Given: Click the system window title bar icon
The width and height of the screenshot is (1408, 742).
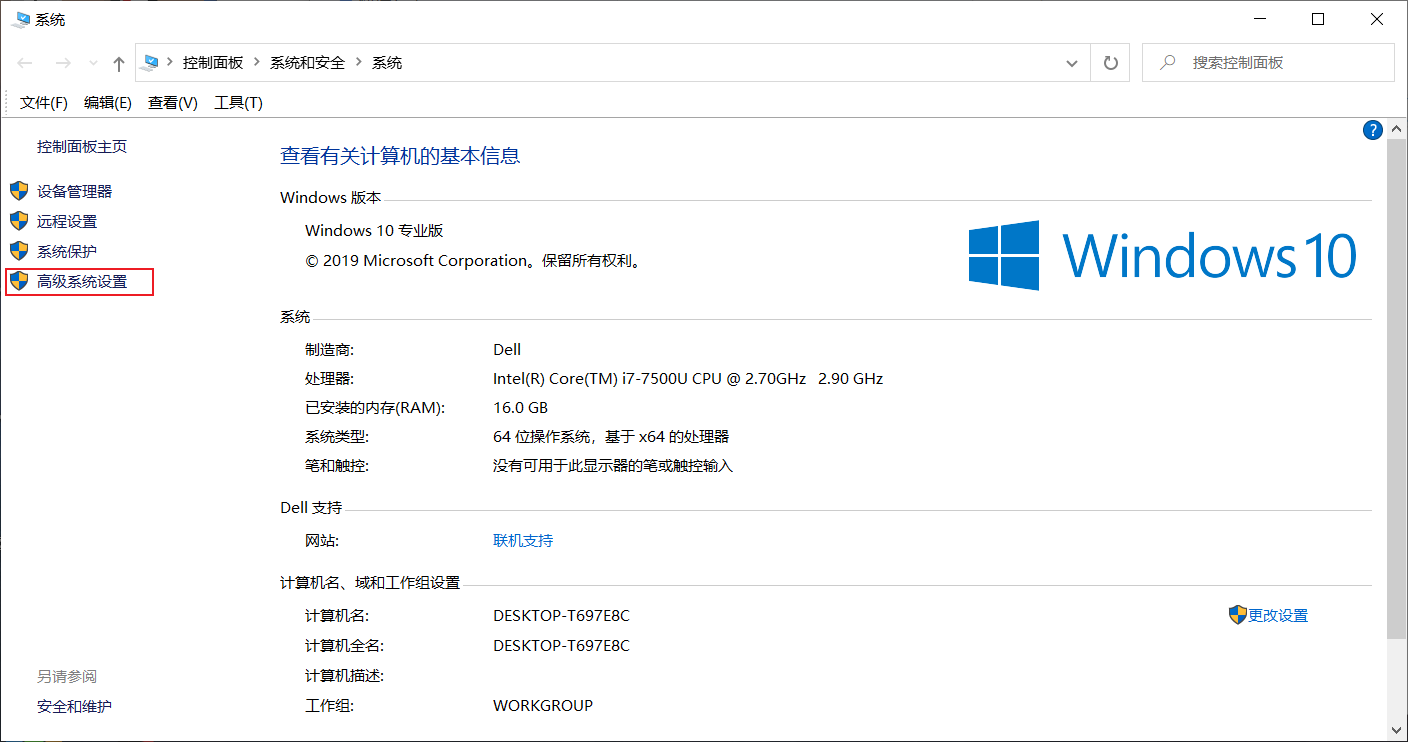Looking at the screenshot, I should click(21, 19).
